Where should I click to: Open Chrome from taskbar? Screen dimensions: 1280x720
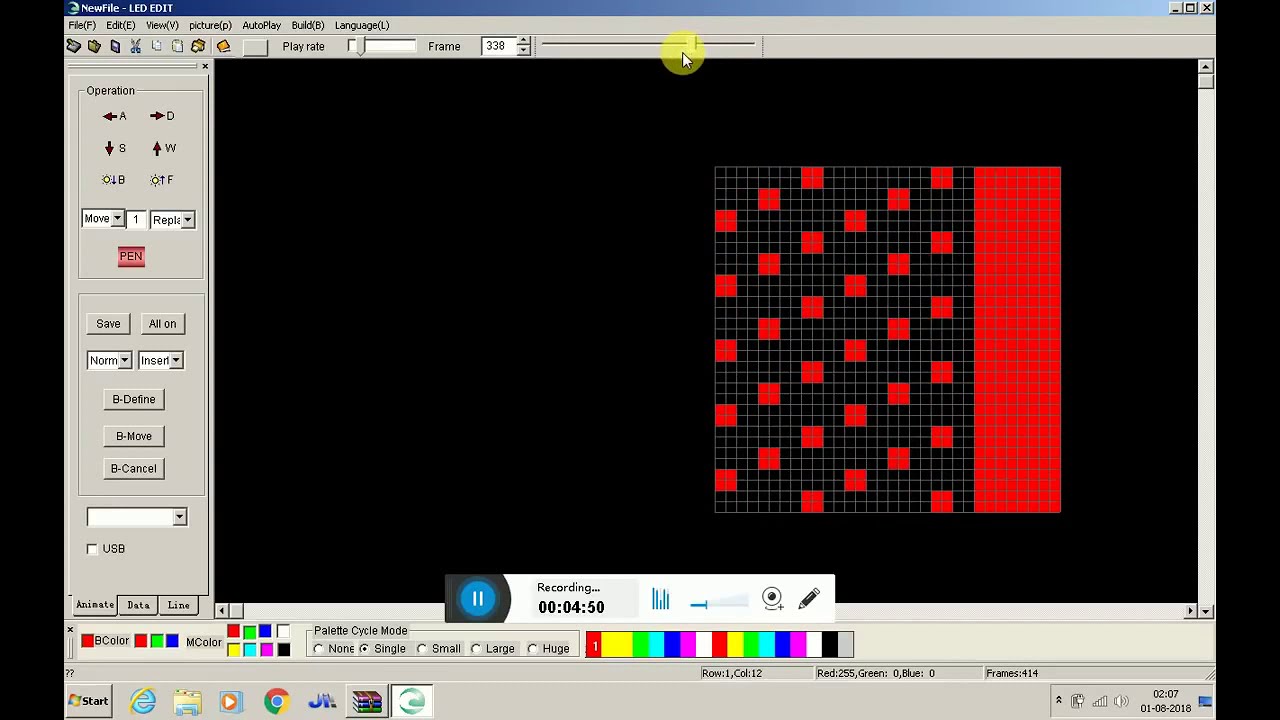pos(276,701)
